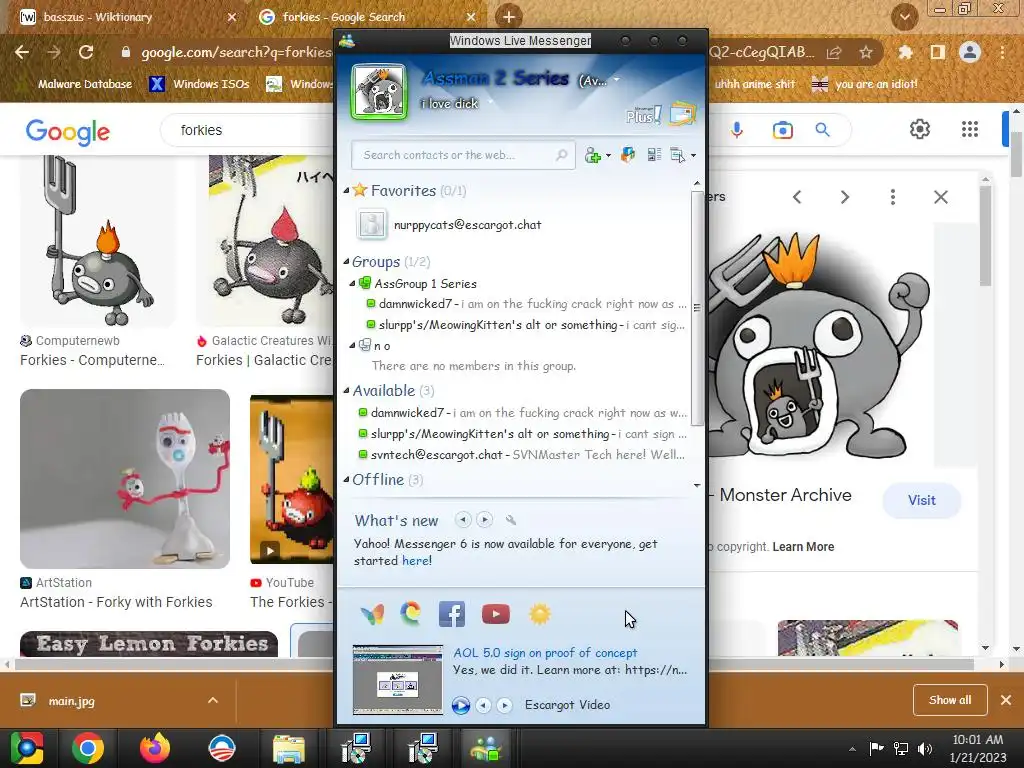This screenshot has height=768, width=1024.
Task: Open the Messenger Plus! logo in Messenger
Action: [643, 116]
